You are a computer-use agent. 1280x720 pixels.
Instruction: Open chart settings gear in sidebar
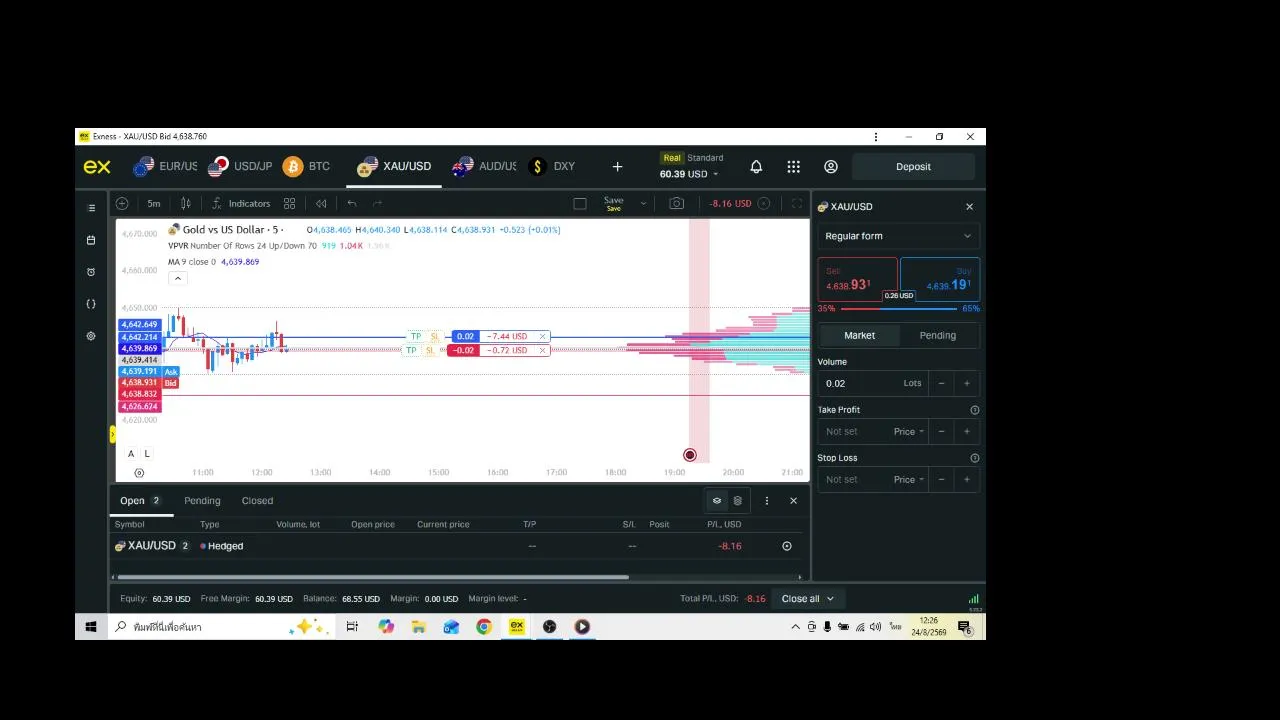click(x=91, y=336)
